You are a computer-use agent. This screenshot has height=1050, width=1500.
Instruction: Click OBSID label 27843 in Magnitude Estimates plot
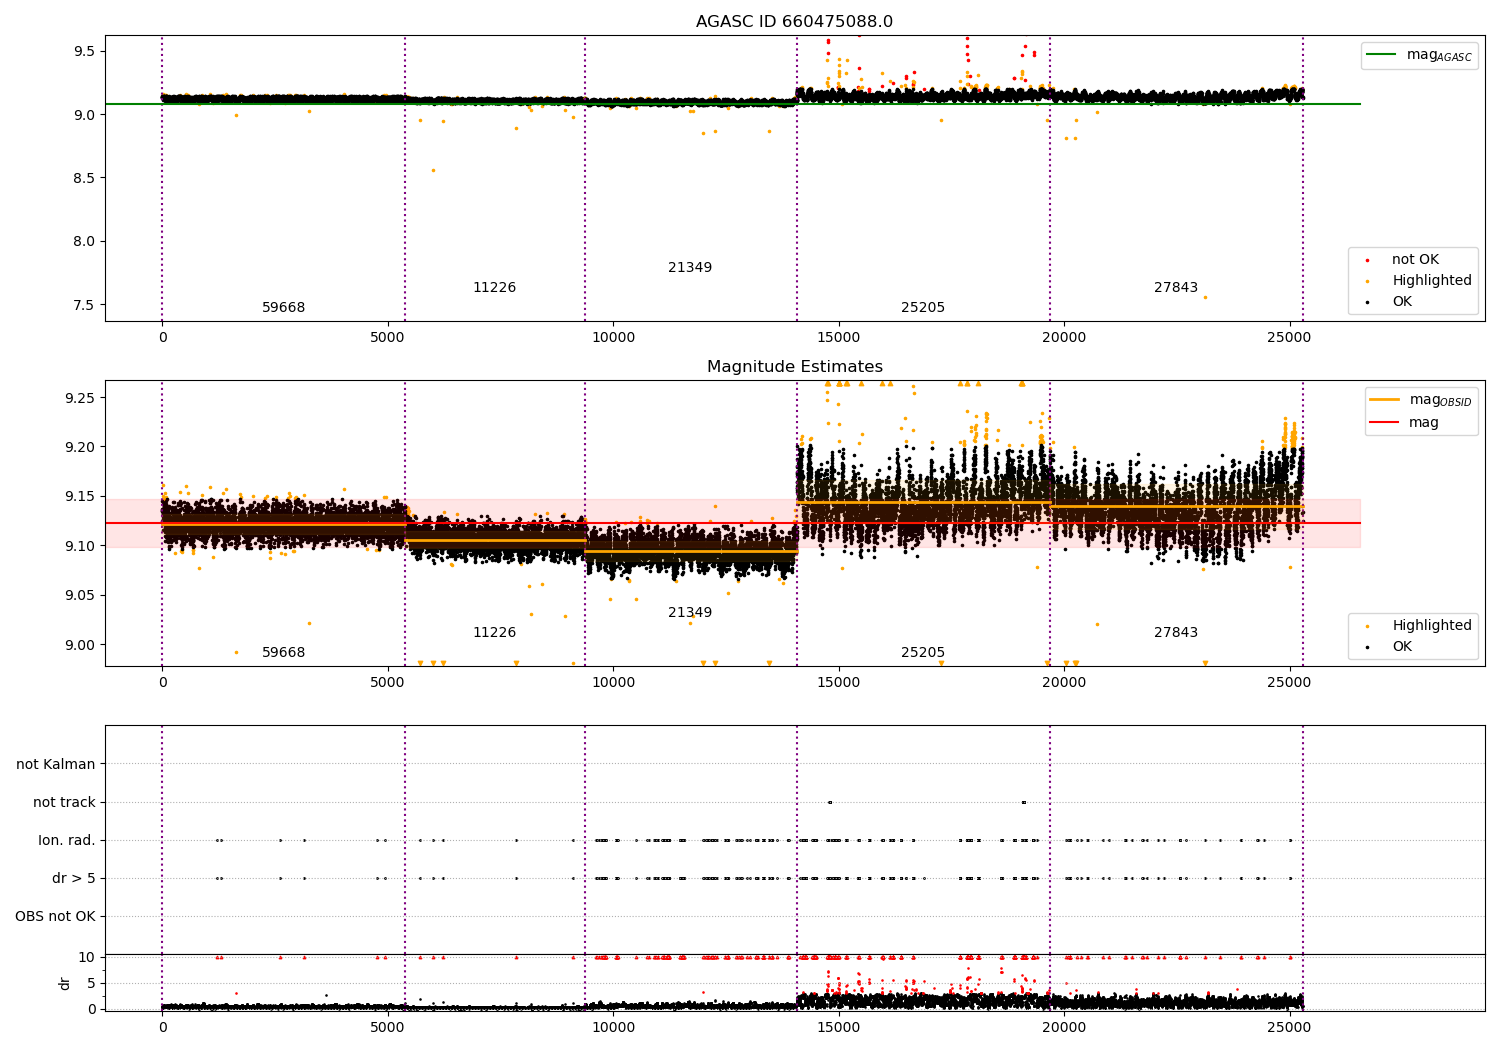pyautogui.click(x=1176, y=633)
